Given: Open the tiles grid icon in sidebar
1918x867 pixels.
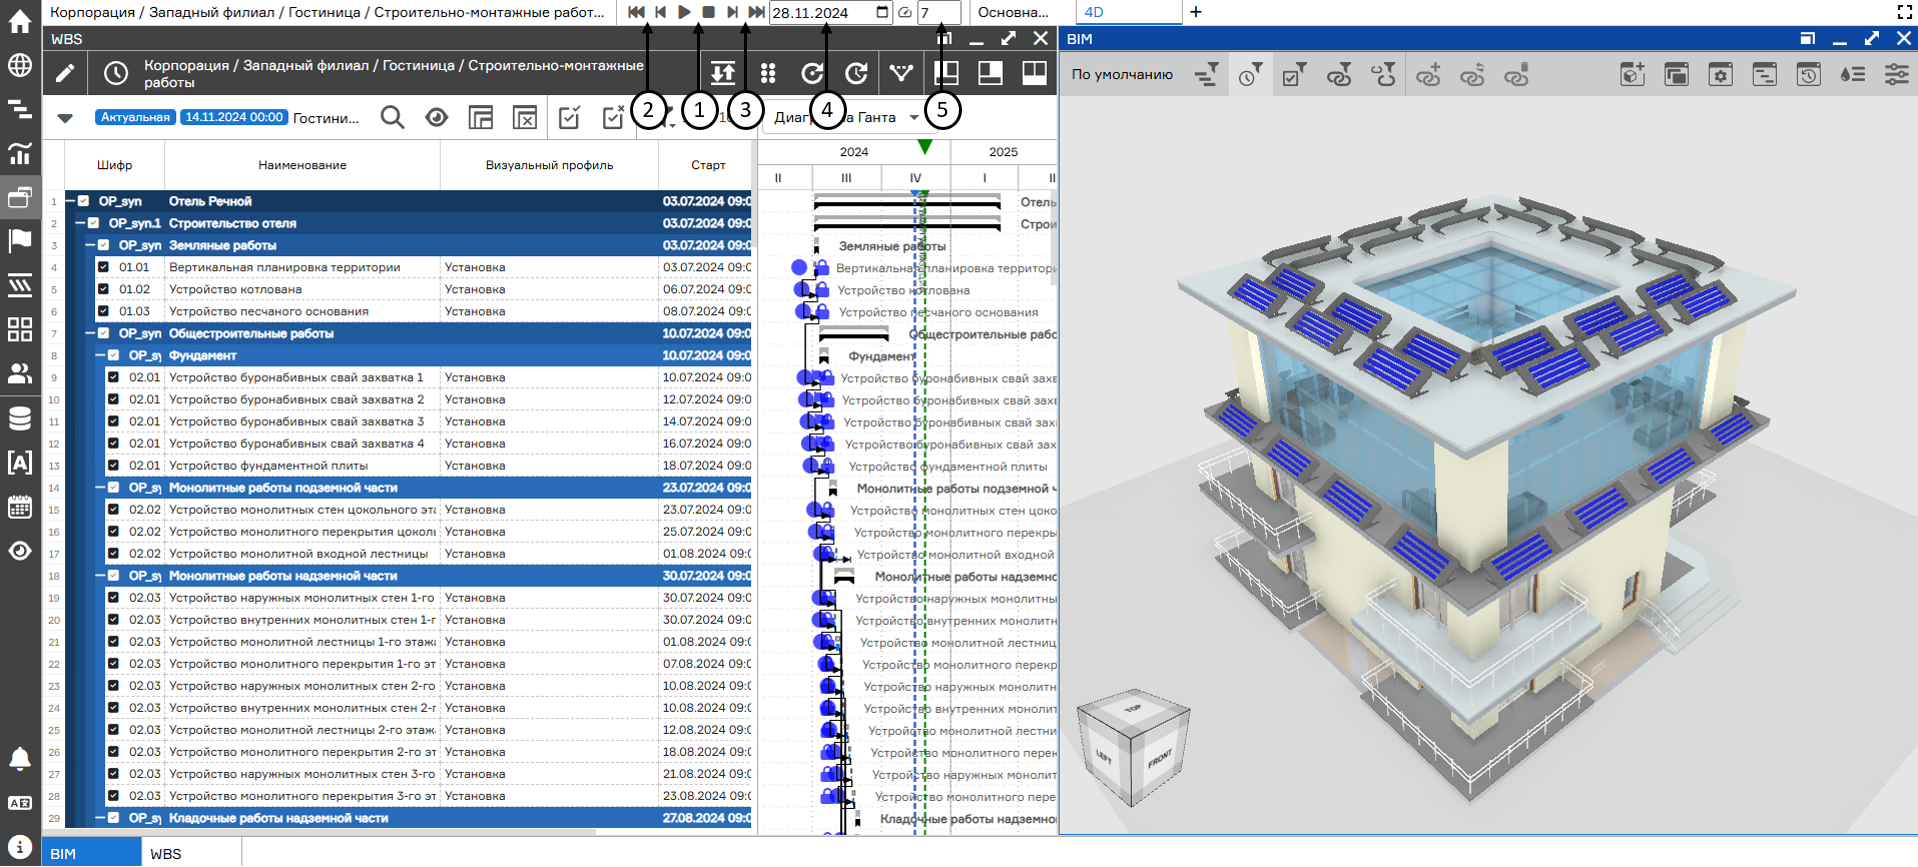Looking at the screenshot, I should click(x=20, y=329).
